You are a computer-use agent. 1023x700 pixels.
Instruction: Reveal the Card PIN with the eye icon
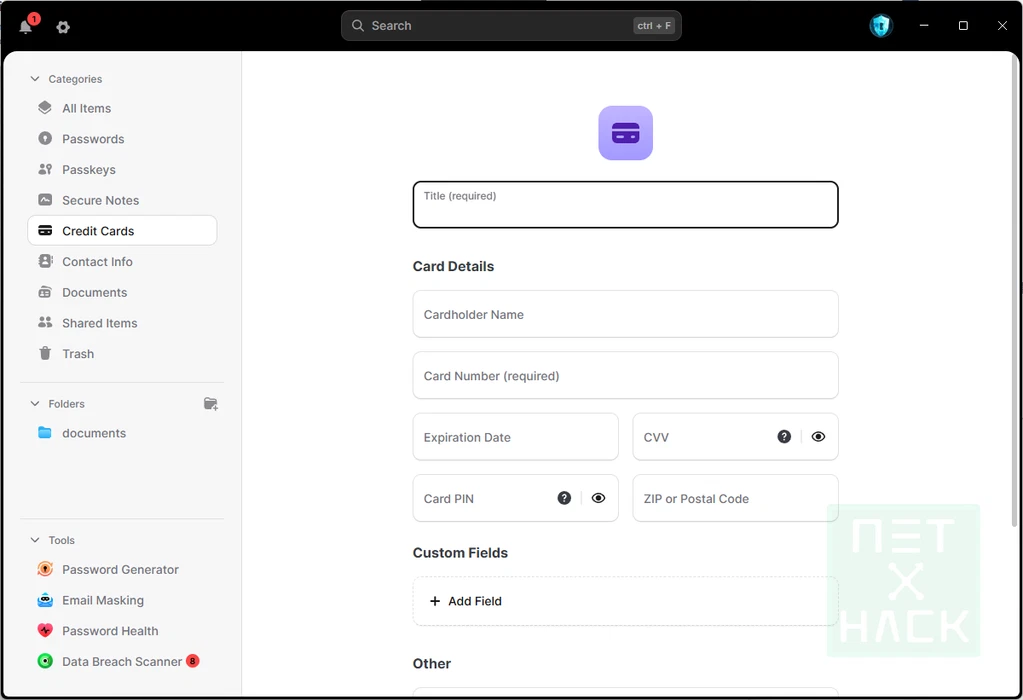click(x=598, y=498)
